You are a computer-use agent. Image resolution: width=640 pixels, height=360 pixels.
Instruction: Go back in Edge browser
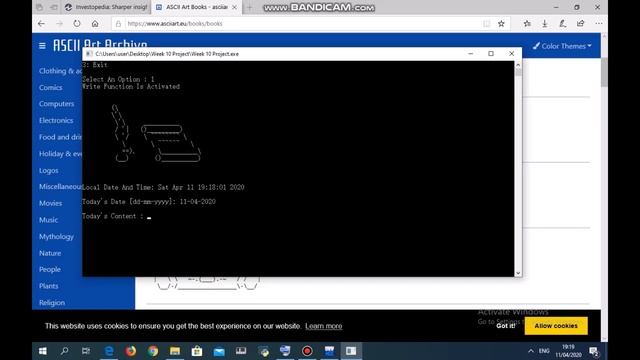pyautogui.click(x=41, y=24)
